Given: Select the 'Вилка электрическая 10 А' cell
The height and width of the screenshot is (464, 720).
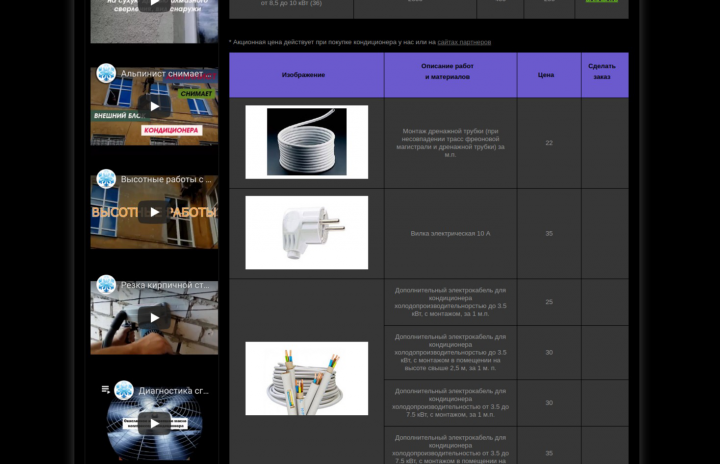Looking at the screenshot, I should pos(450,233).
